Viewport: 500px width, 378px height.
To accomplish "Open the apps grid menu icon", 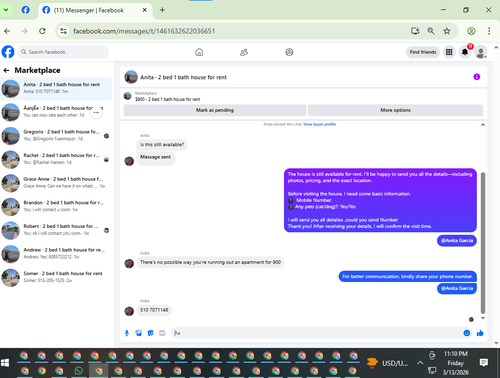I will click(449, 52).
